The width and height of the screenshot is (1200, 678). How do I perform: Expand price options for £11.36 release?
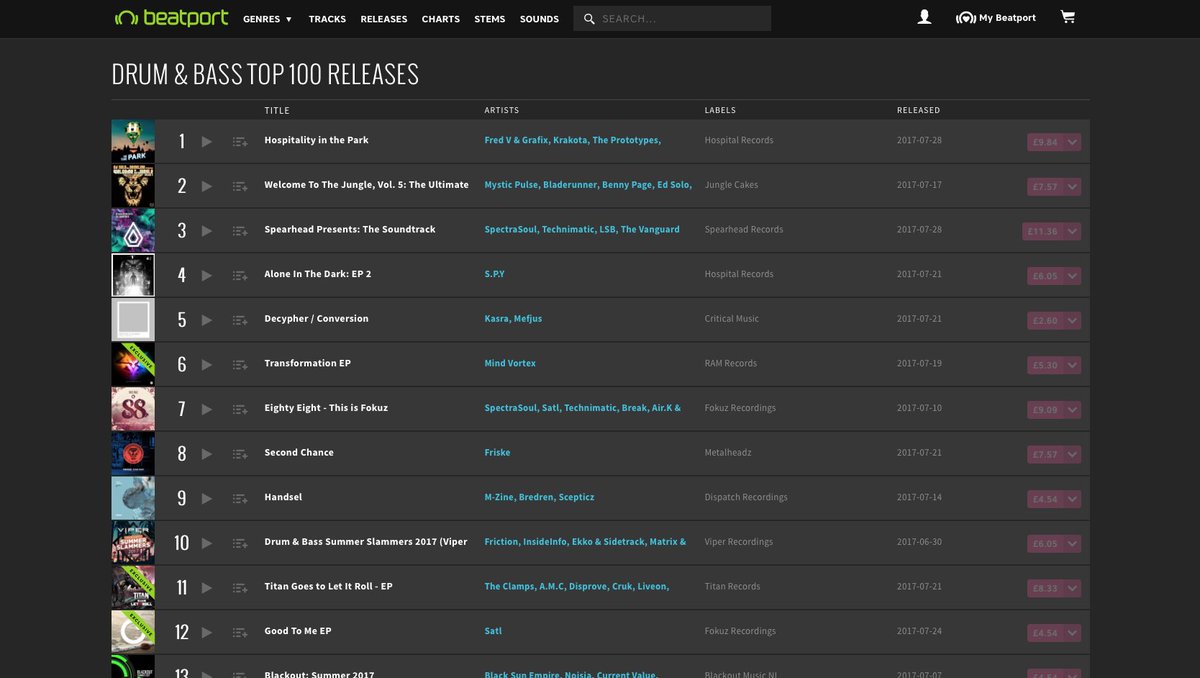(1073, 231)
